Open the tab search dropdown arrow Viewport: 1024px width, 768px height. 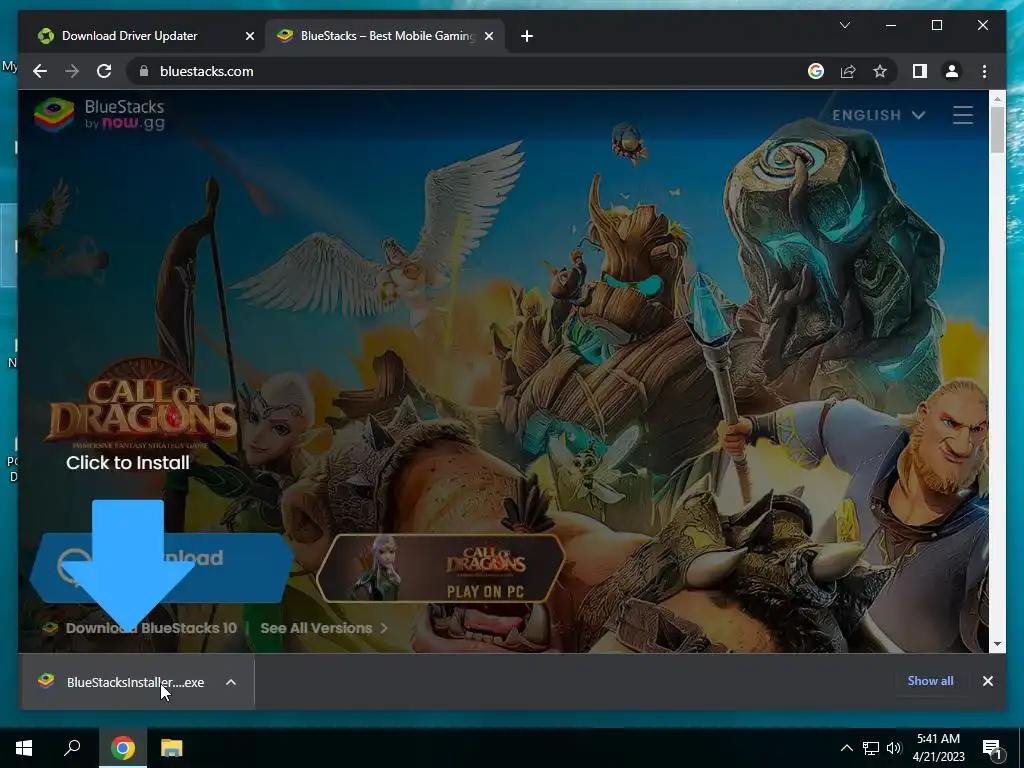pos(844,25)
